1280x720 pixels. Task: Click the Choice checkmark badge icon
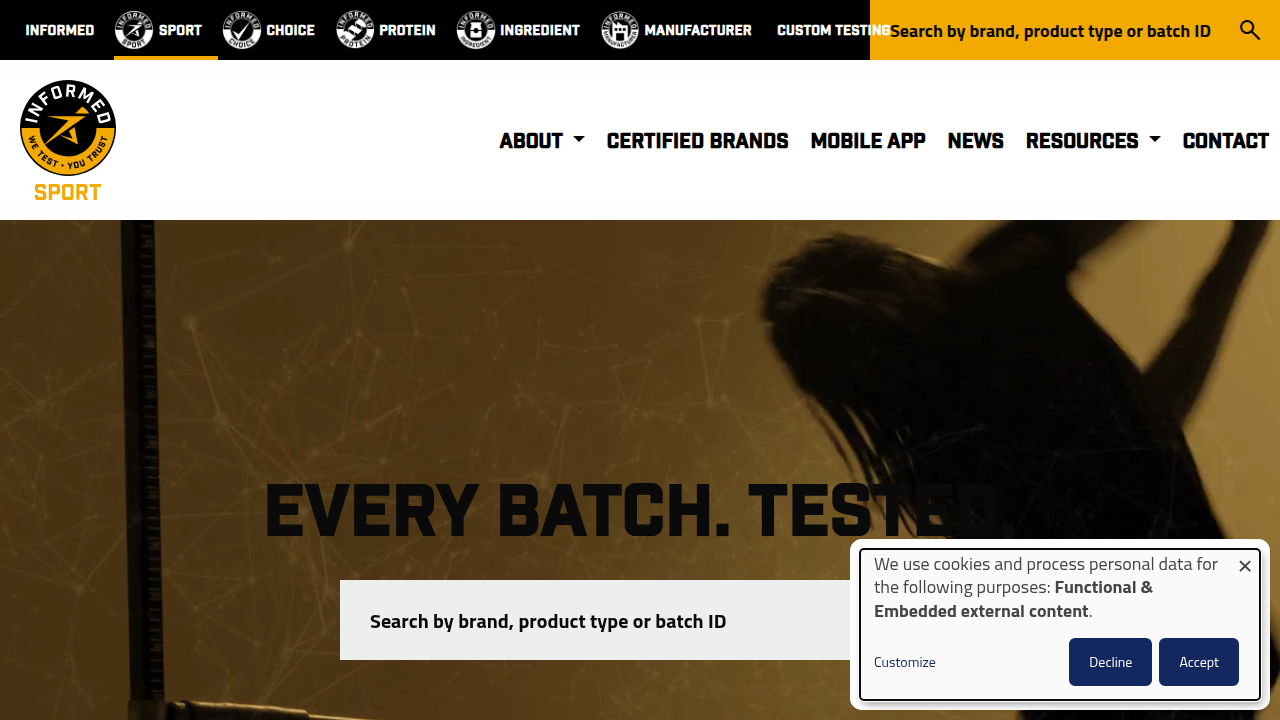(x=242, y=30)
